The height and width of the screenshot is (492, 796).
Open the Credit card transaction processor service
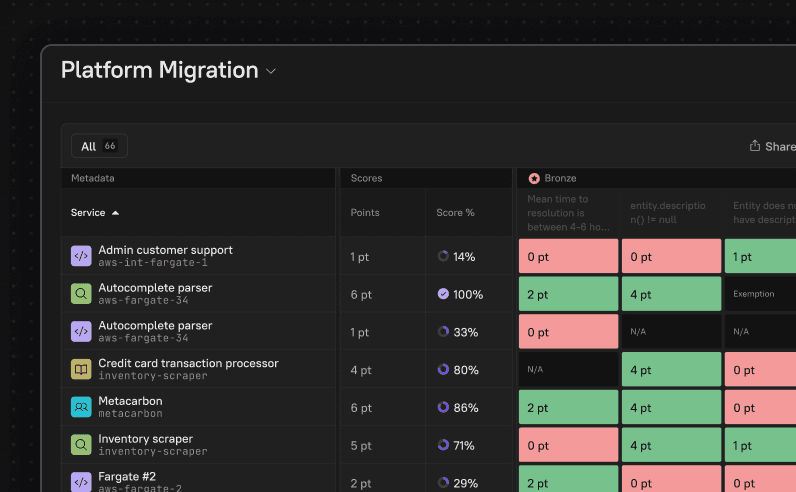coord(188,363)
